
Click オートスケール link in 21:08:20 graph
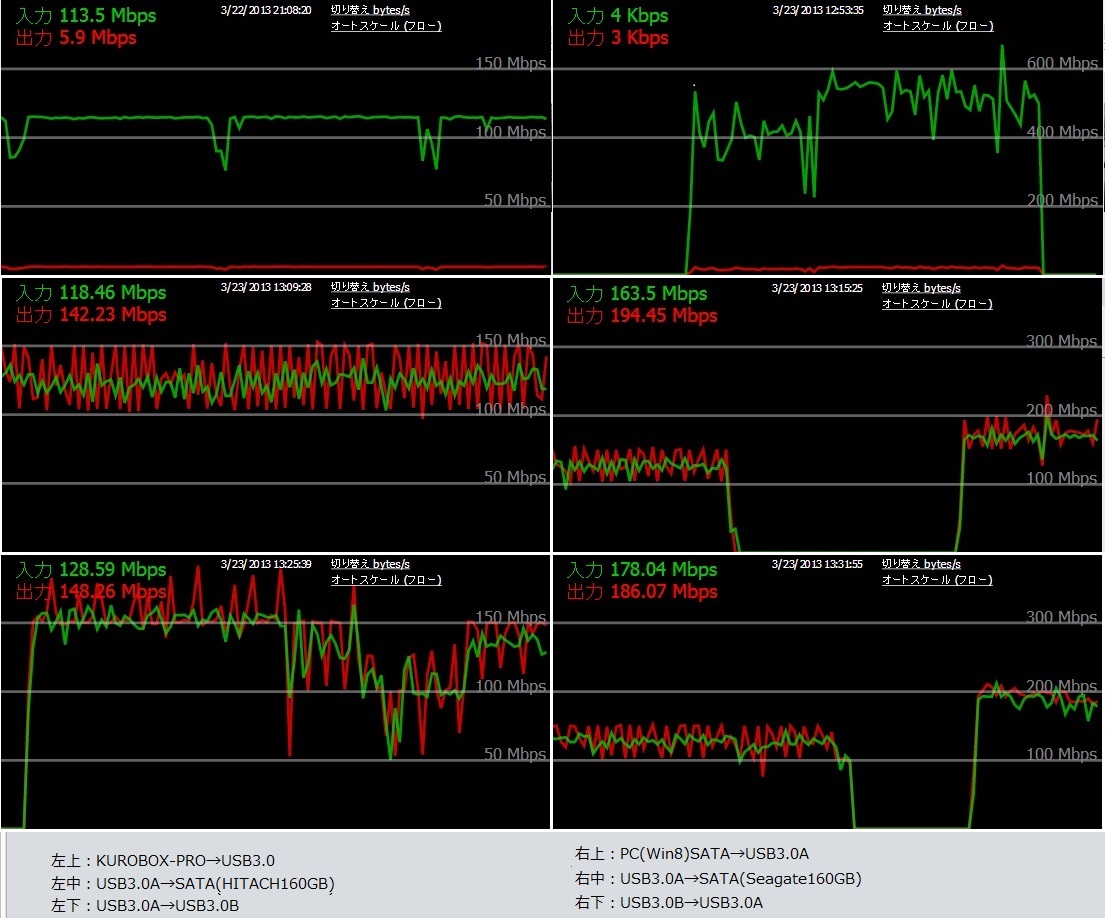coord(386,26)
